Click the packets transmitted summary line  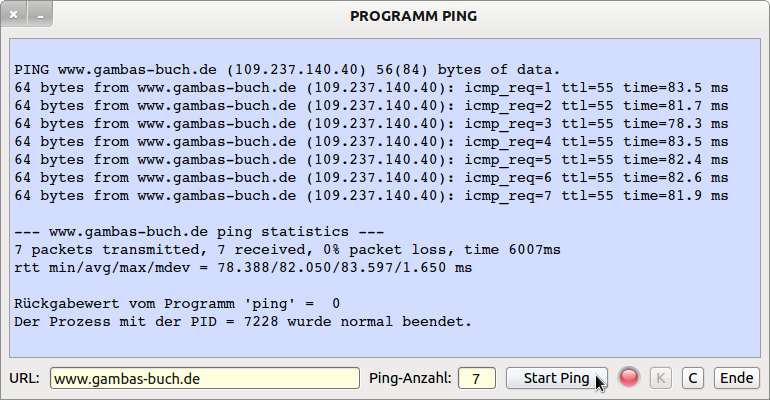pos(287,250)
